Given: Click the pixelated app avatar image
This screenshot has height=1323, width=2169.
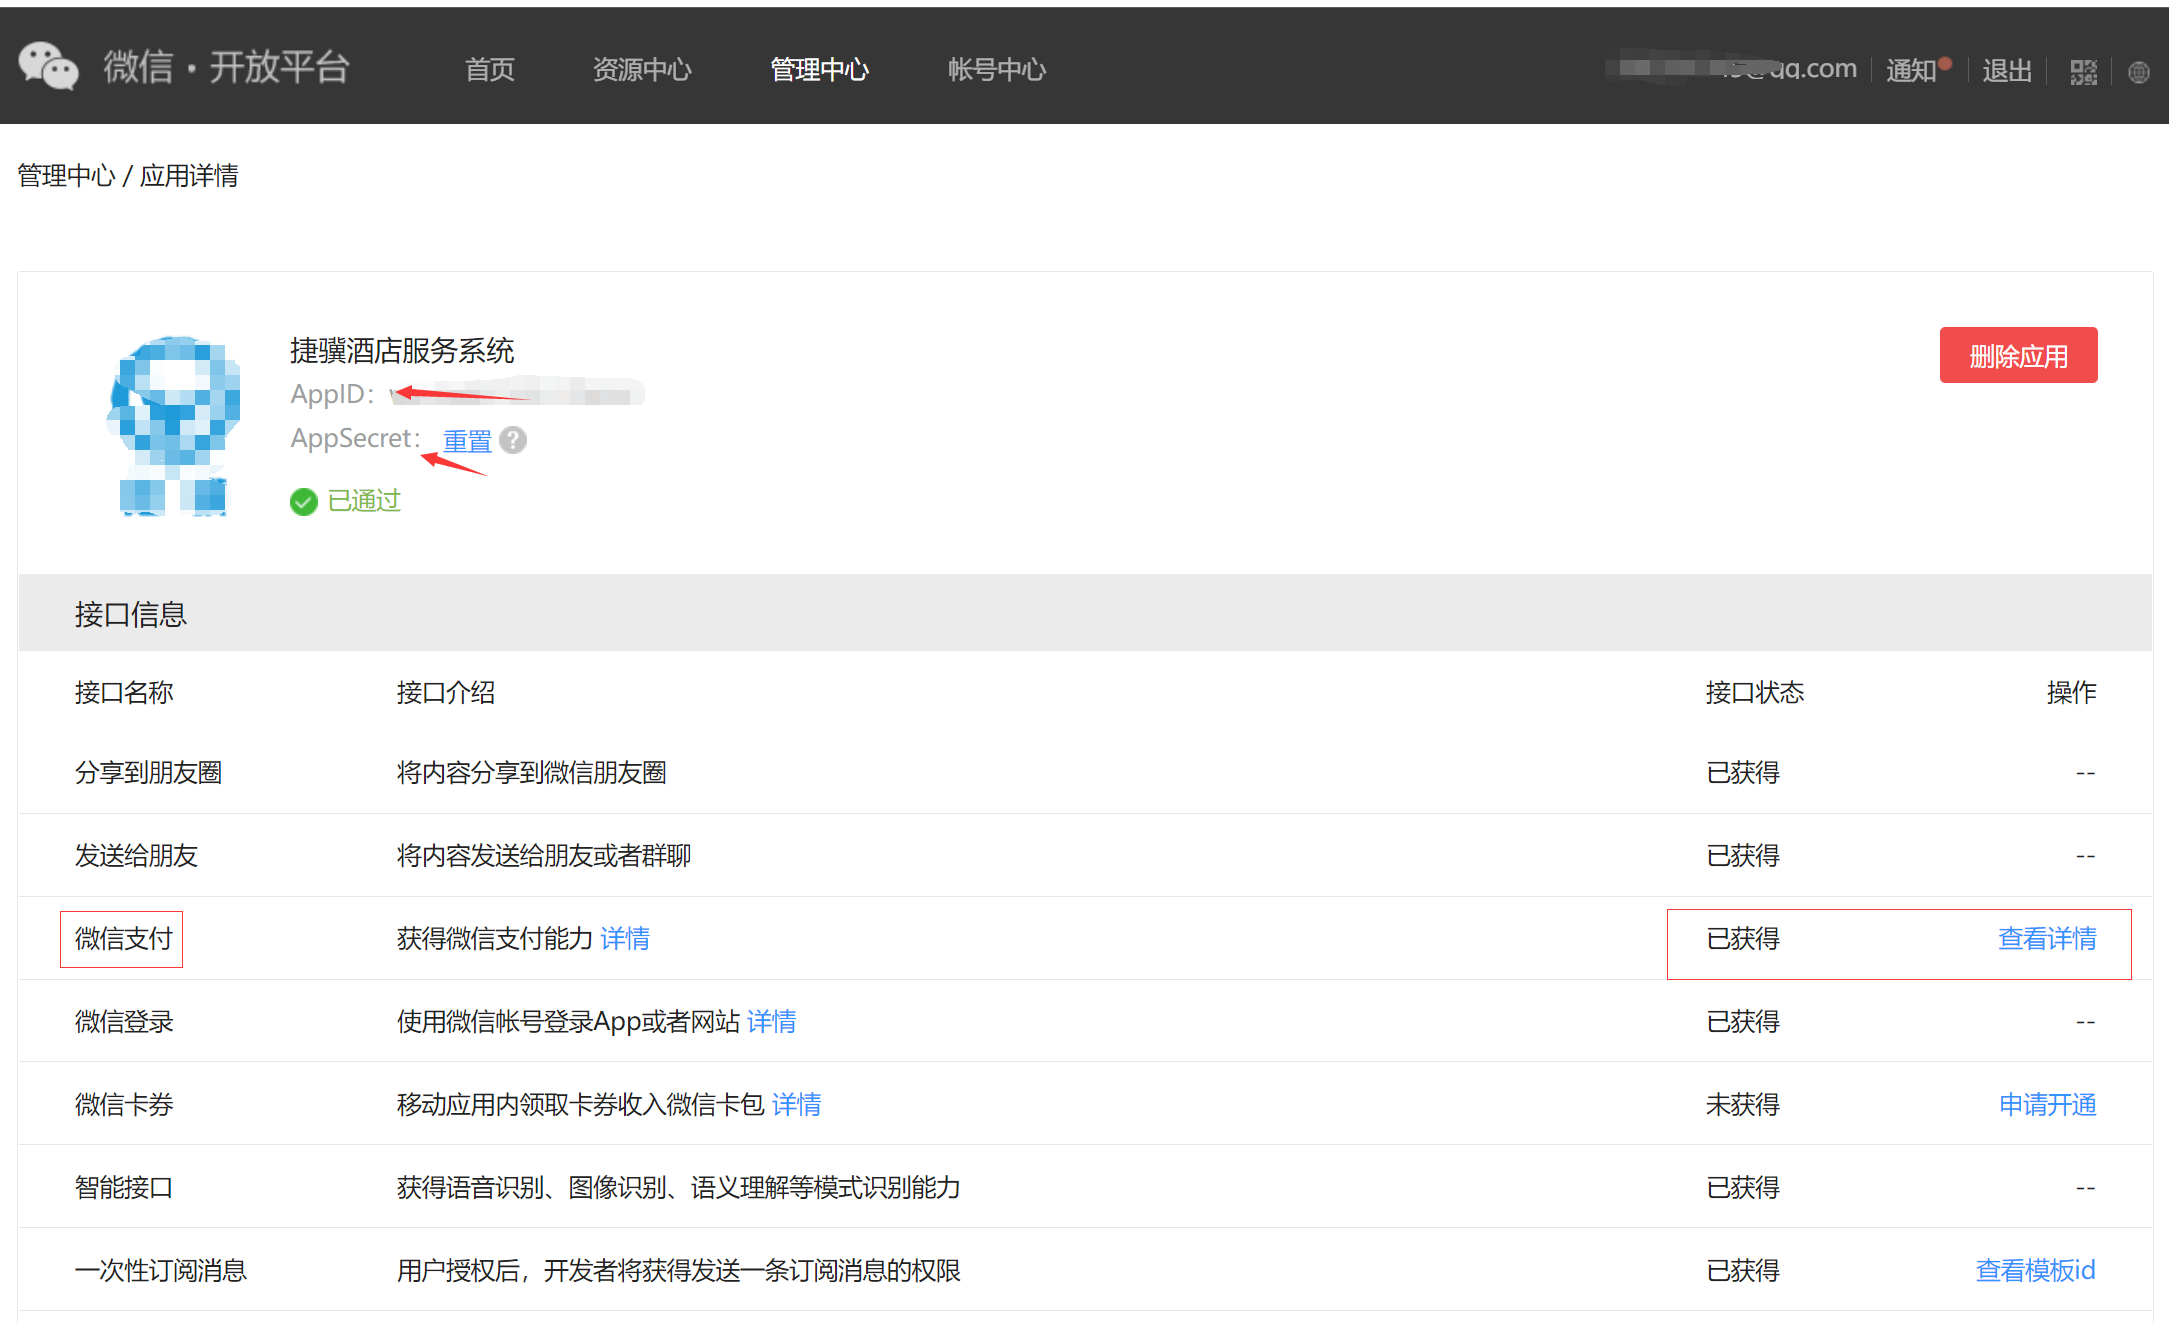Looking at the screenshot, I should click(x=174, y=425).
